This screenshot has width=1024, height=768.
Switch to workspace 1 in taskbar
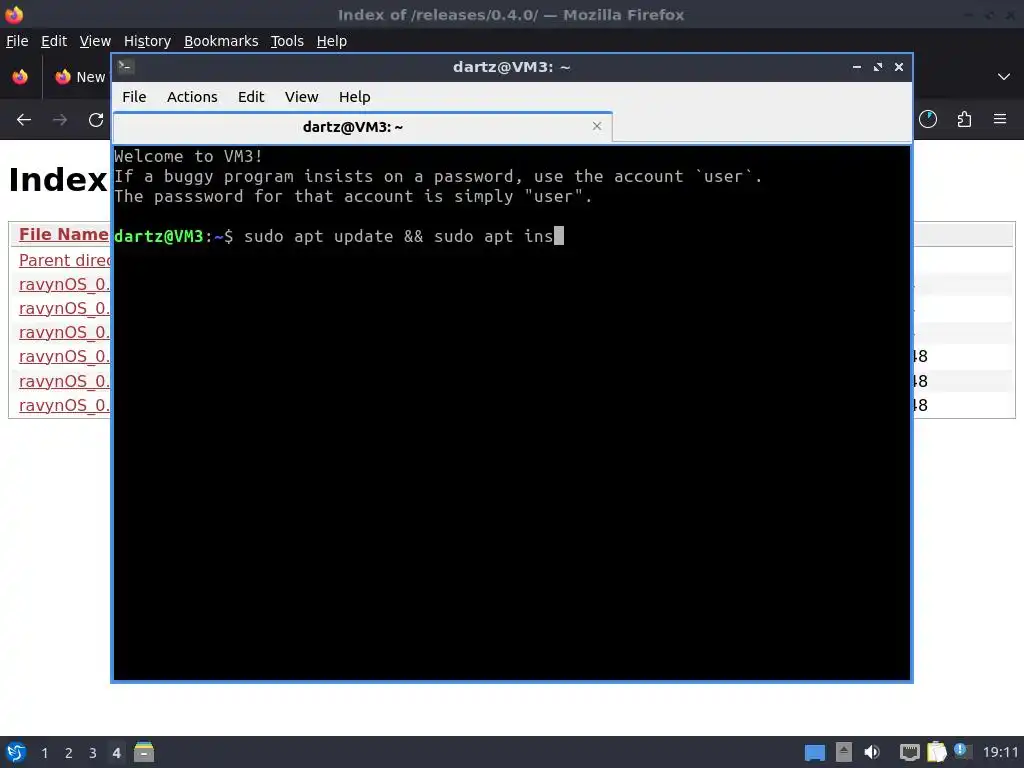point(44,753)
